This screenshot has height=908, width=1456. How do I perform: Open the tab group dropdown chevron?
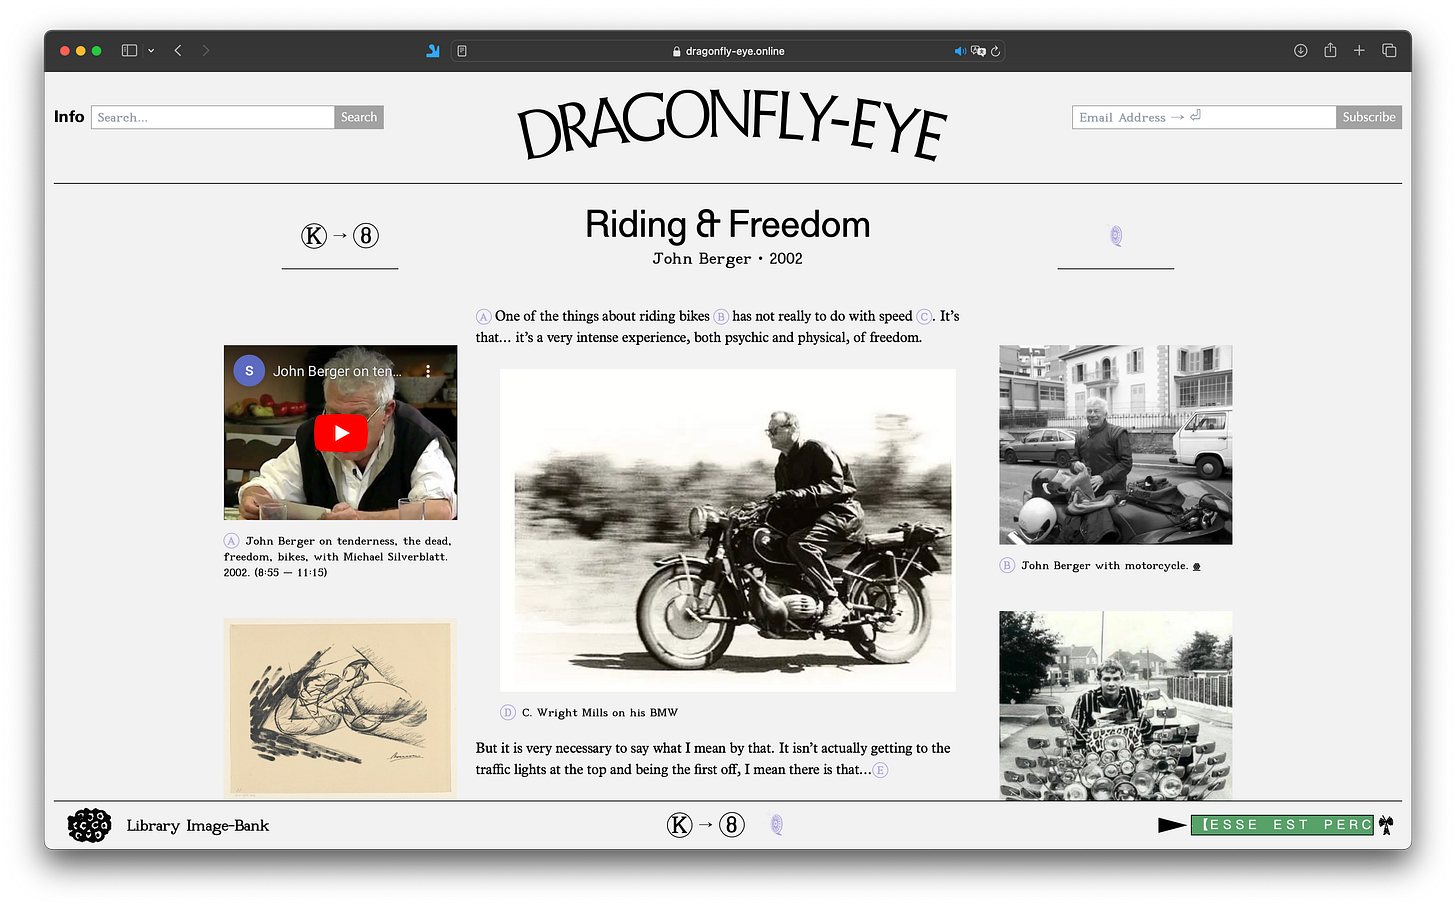[151, 51]
